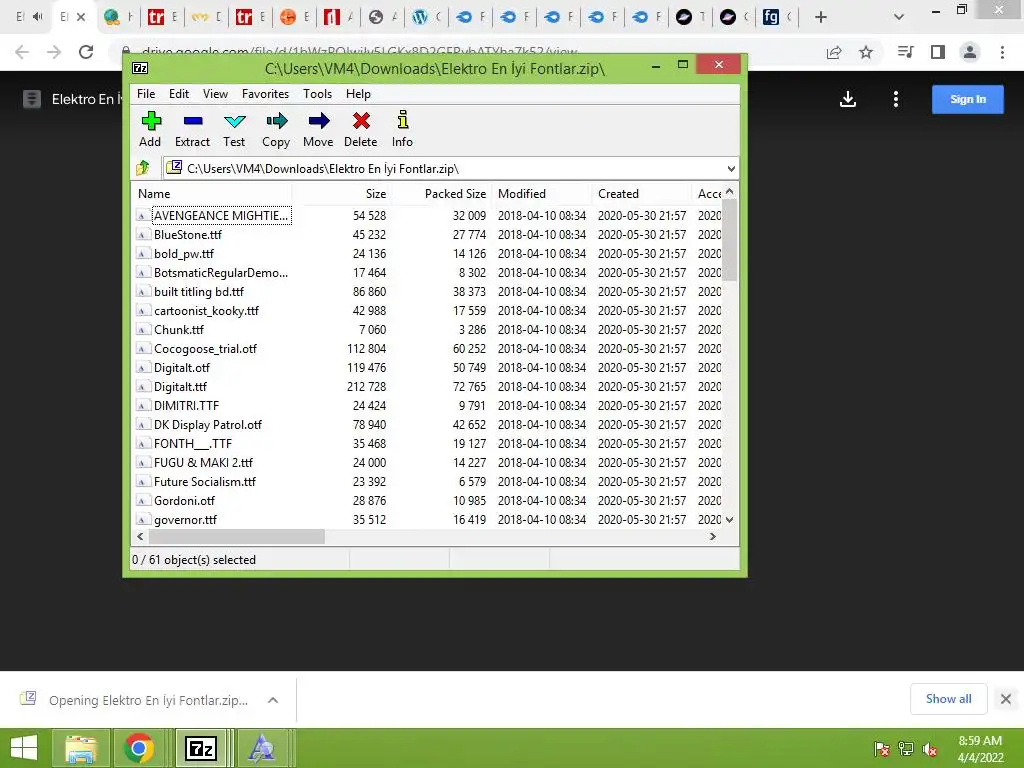Open Chrome profile avatar icon
1024x768 pixels.
point(970,52)
